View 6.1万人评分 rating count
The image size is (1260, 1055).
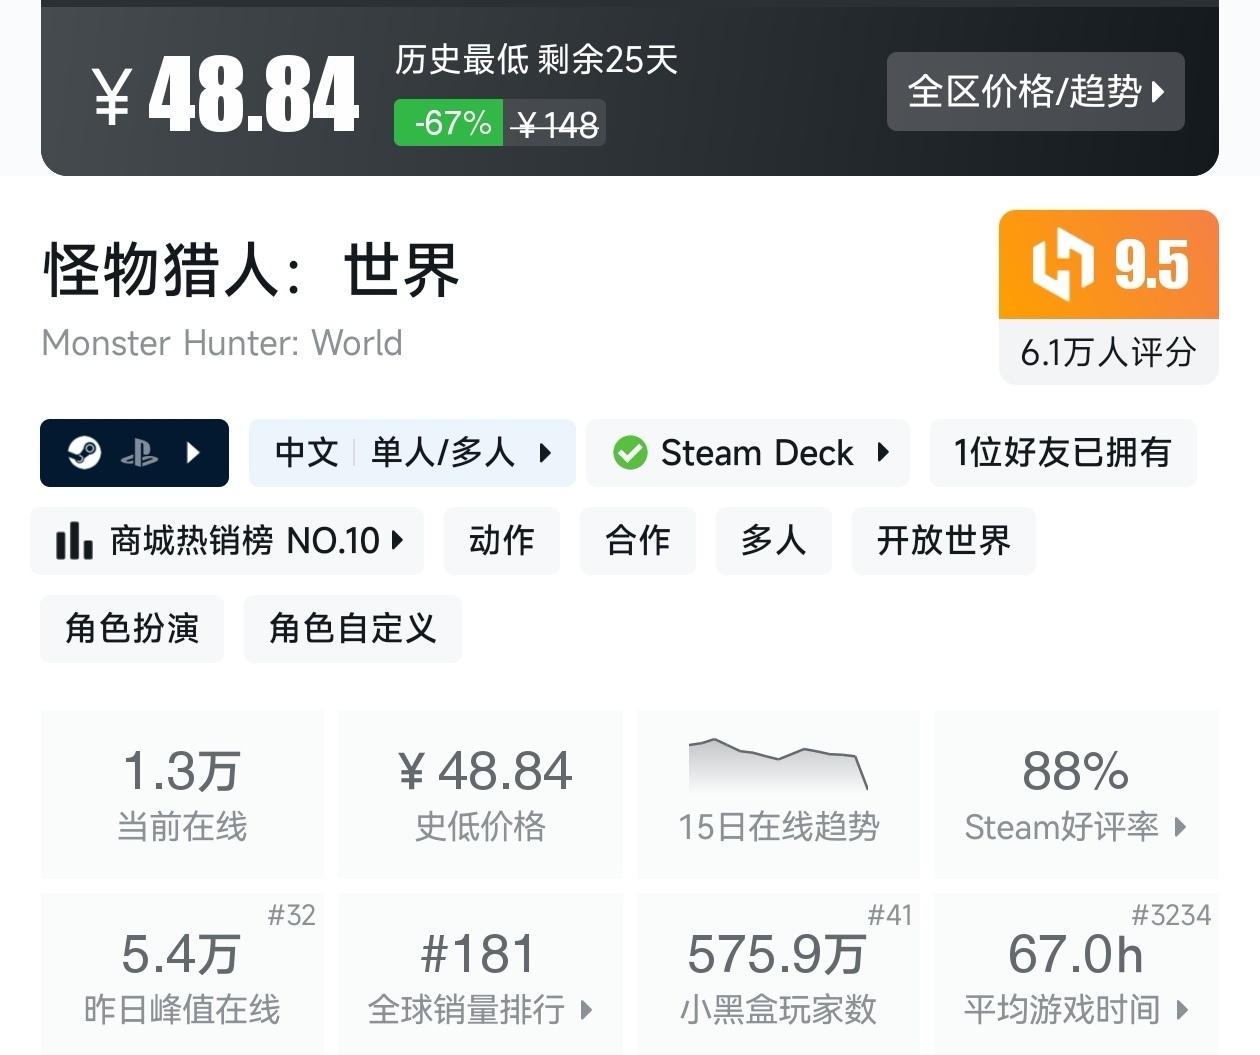[1109, 352]
